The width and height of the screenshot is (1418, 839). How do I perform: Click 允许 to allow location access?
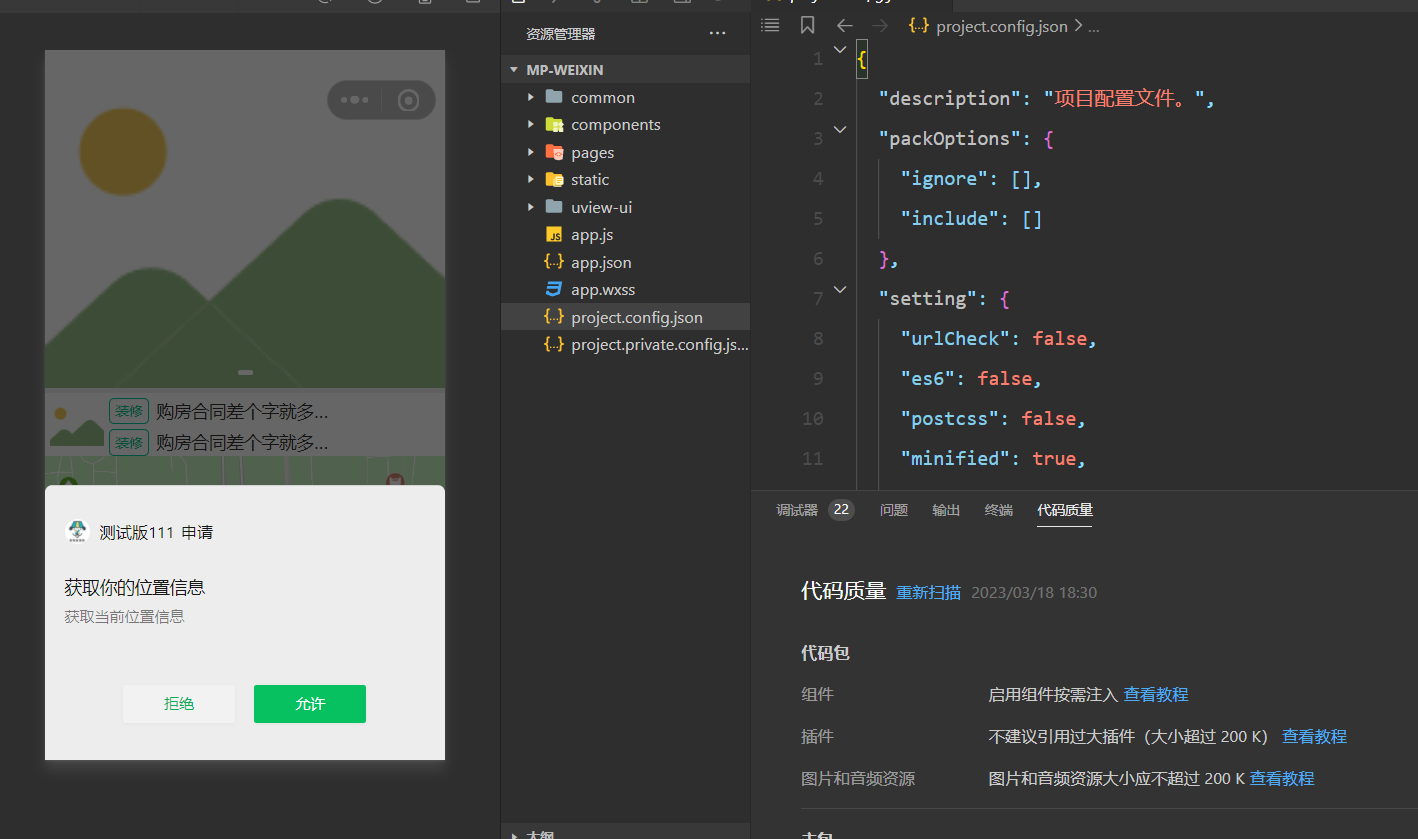coord(310,704)
